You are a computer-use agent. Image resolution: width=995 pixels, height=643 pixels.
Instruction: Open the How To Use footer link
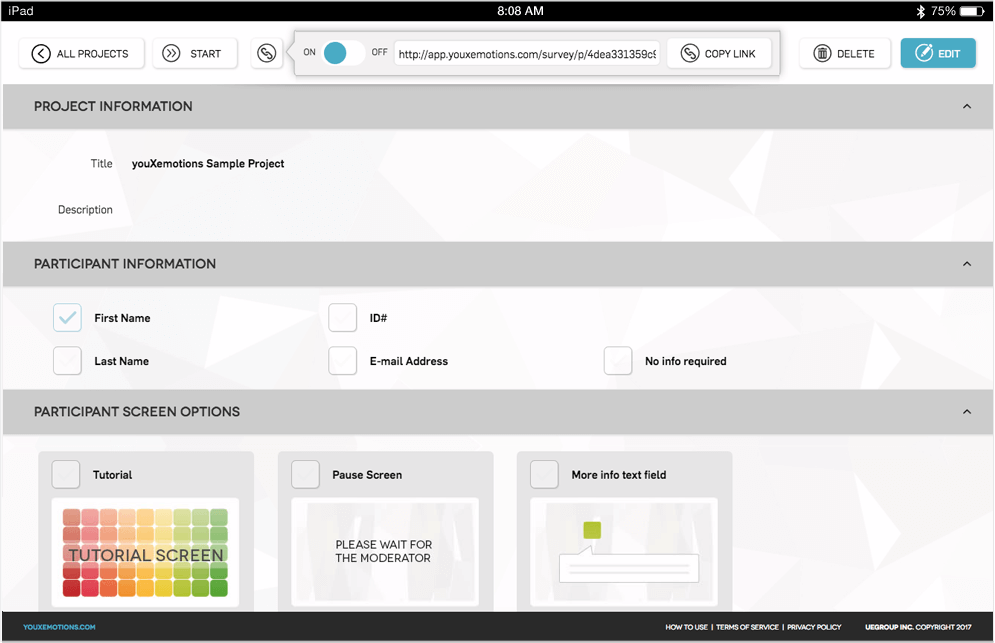tap(686, 627)
